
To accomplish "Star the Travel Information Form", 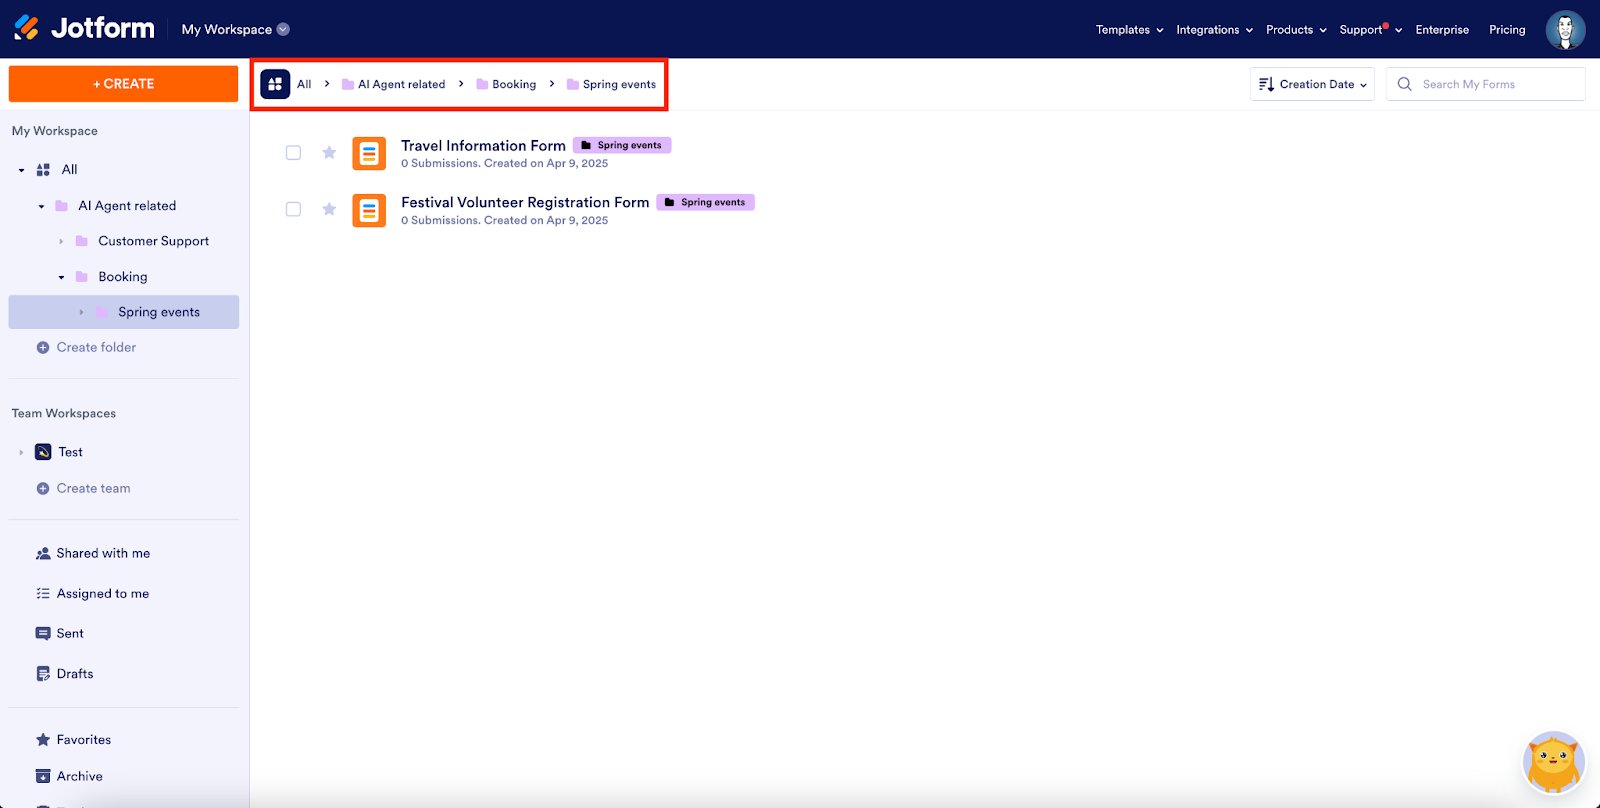I will (x=329, y=153).
